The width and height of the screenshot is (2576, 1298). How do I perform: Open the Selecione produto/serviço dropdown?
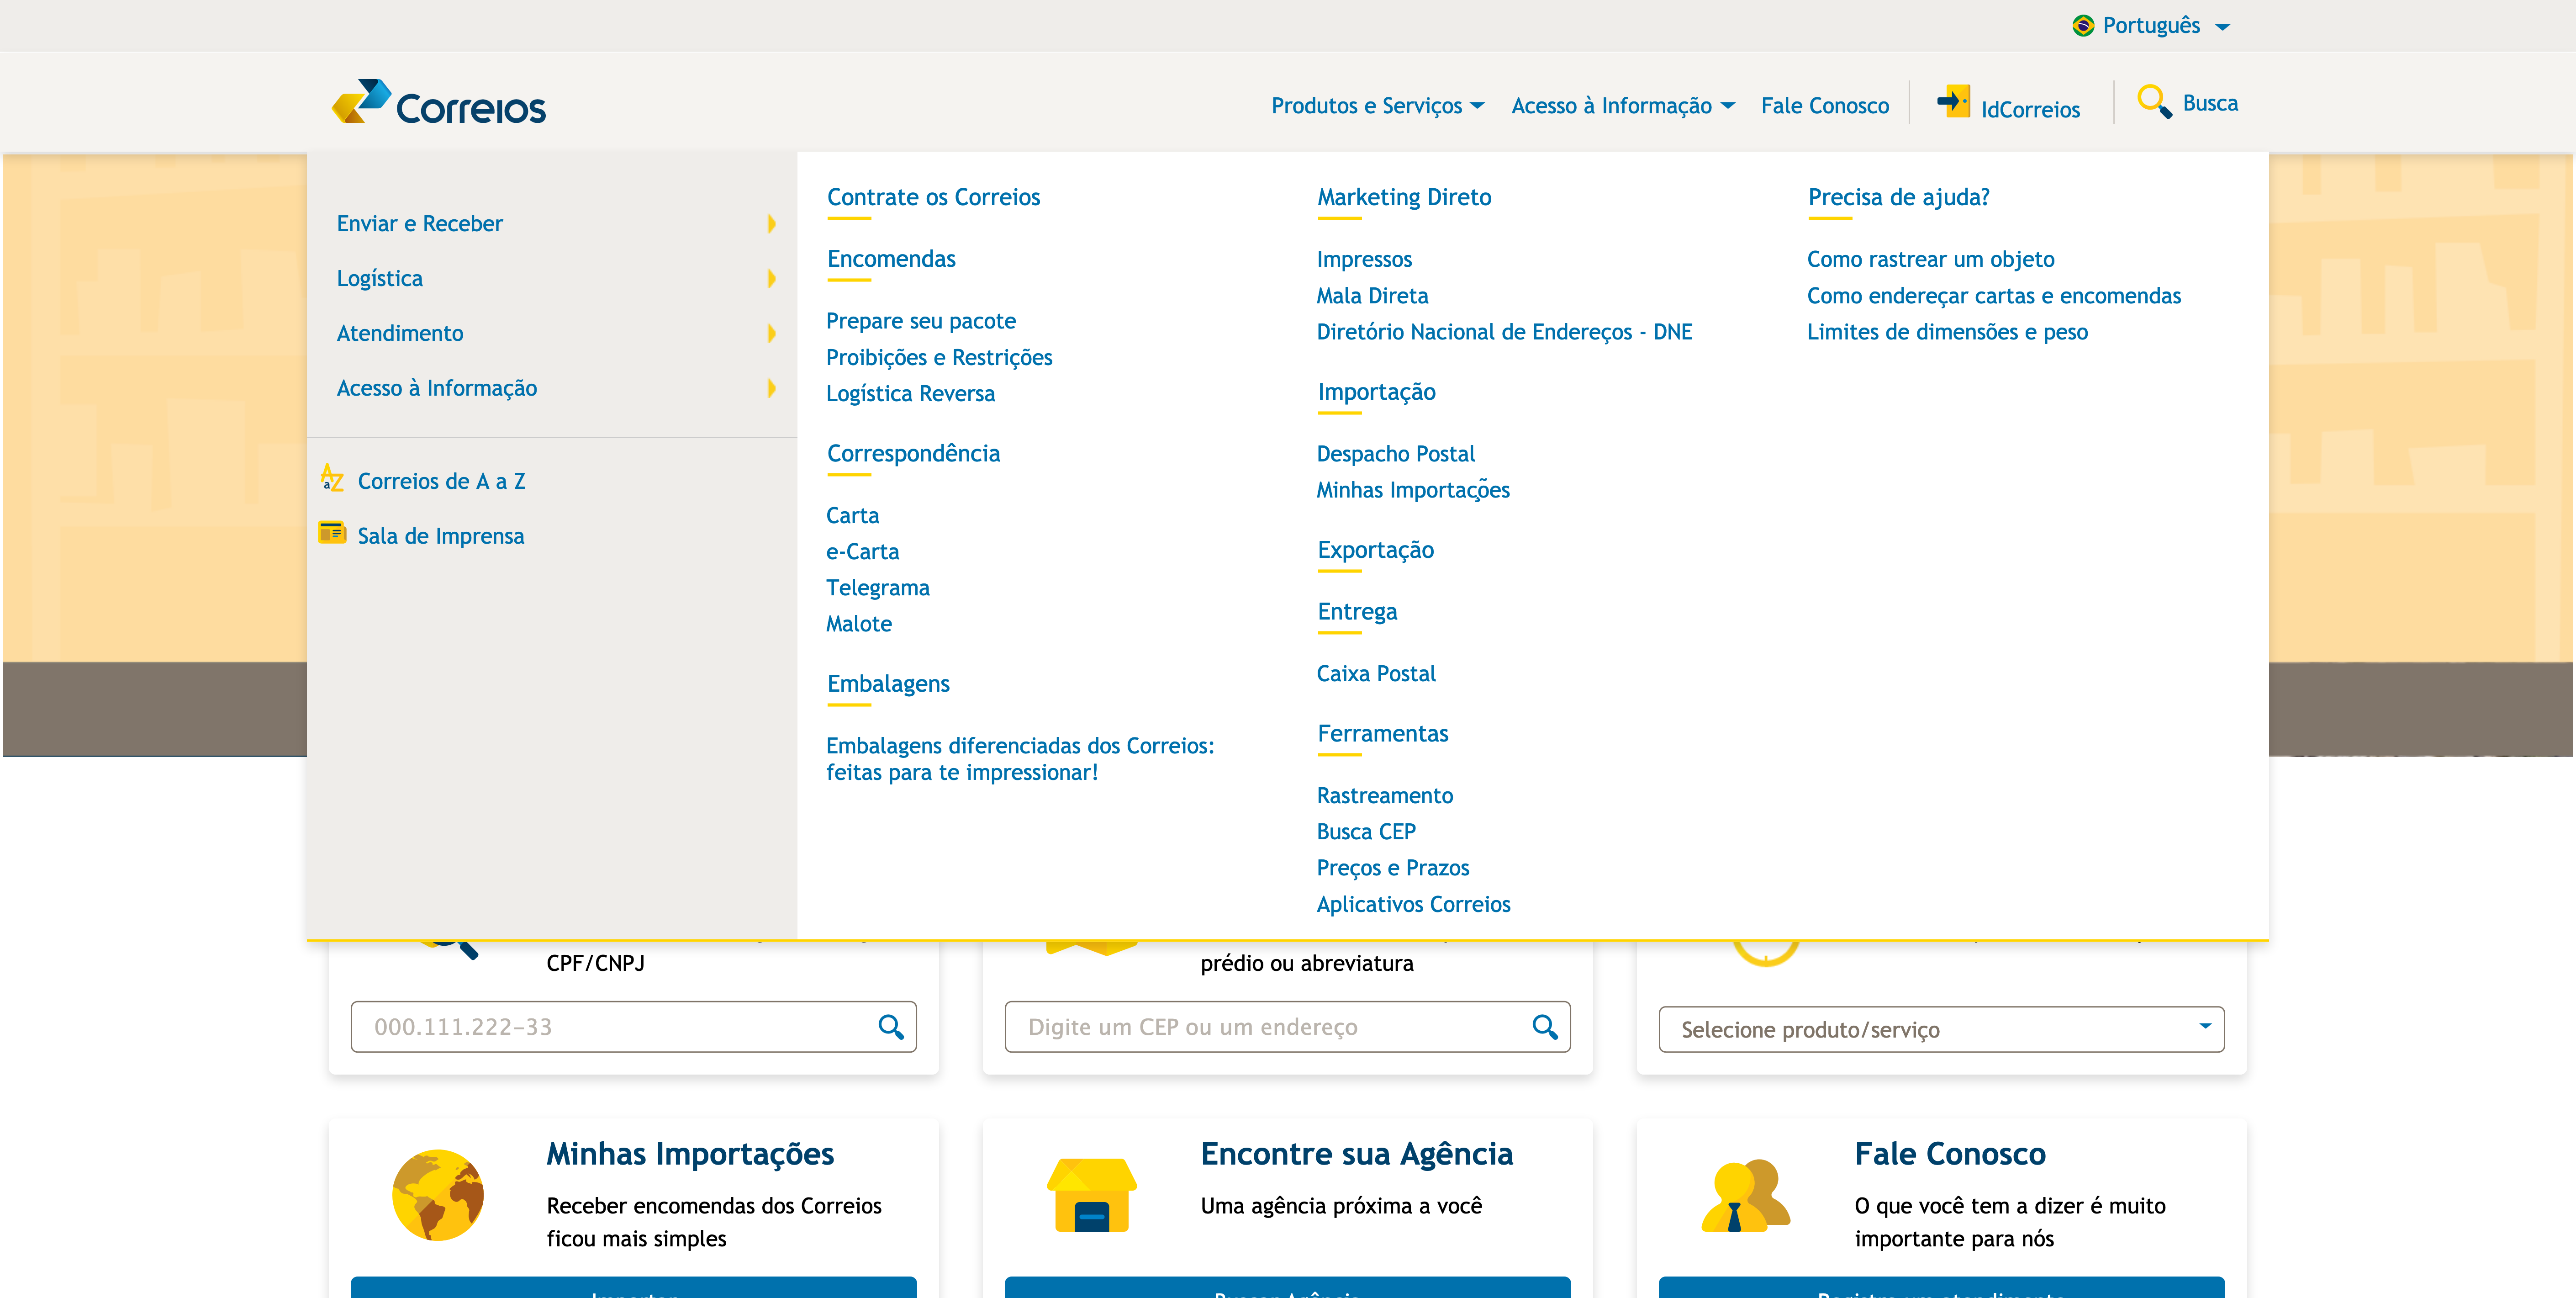point(1938,1029)
